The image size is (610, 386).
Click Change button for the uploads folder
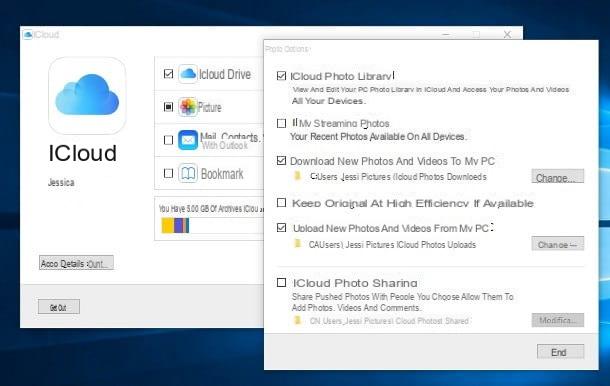[557, 244]
